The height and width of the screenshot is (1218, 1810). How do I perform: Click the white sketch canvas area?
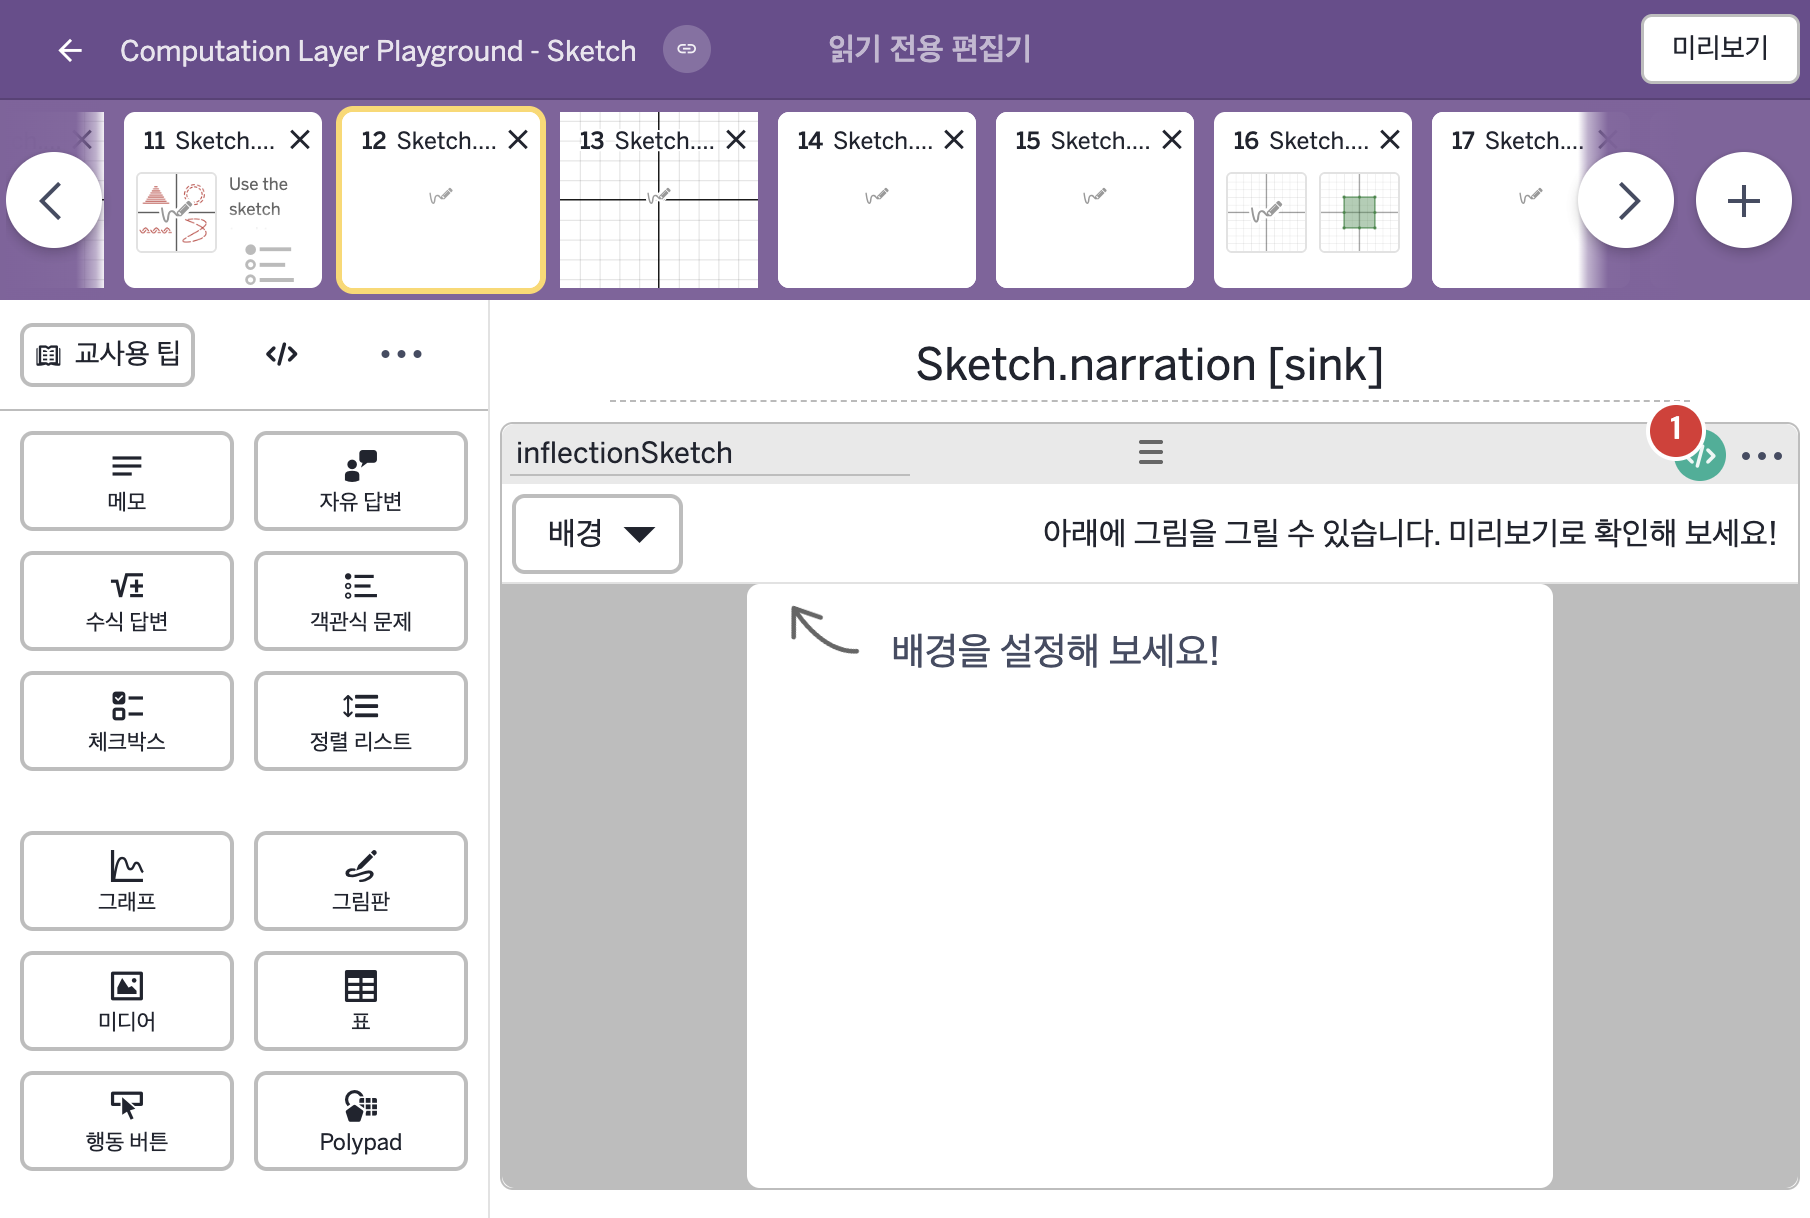point(1150,886)
